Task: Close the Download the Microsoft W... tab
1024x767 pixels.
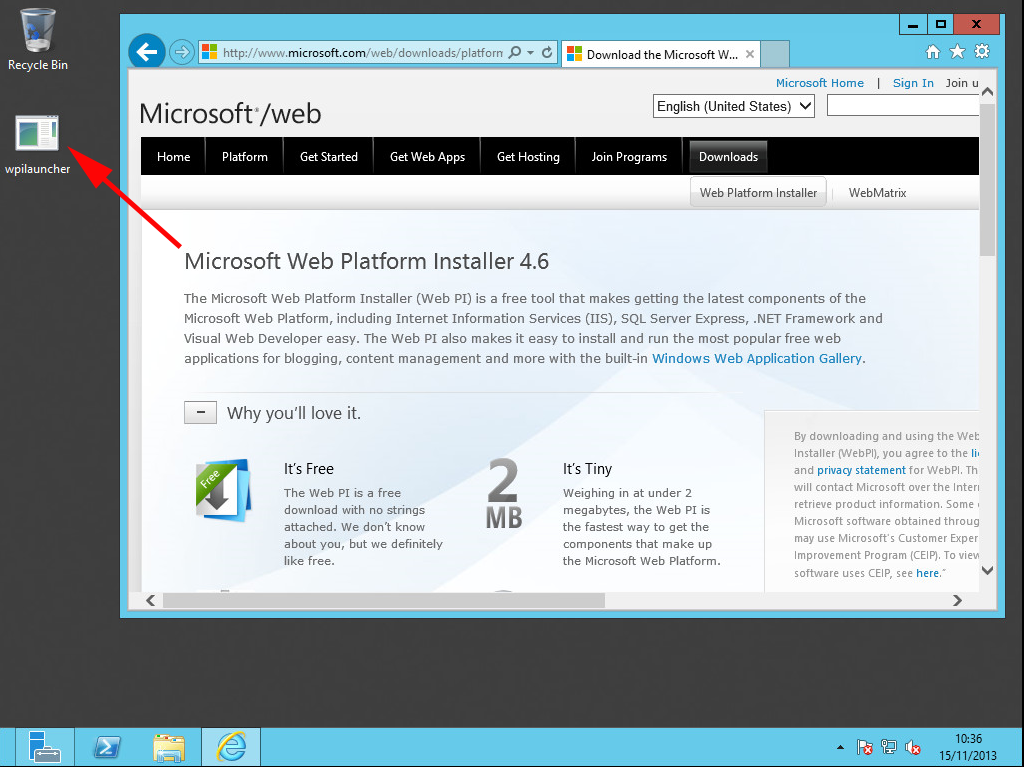Action: click(750, 54)
